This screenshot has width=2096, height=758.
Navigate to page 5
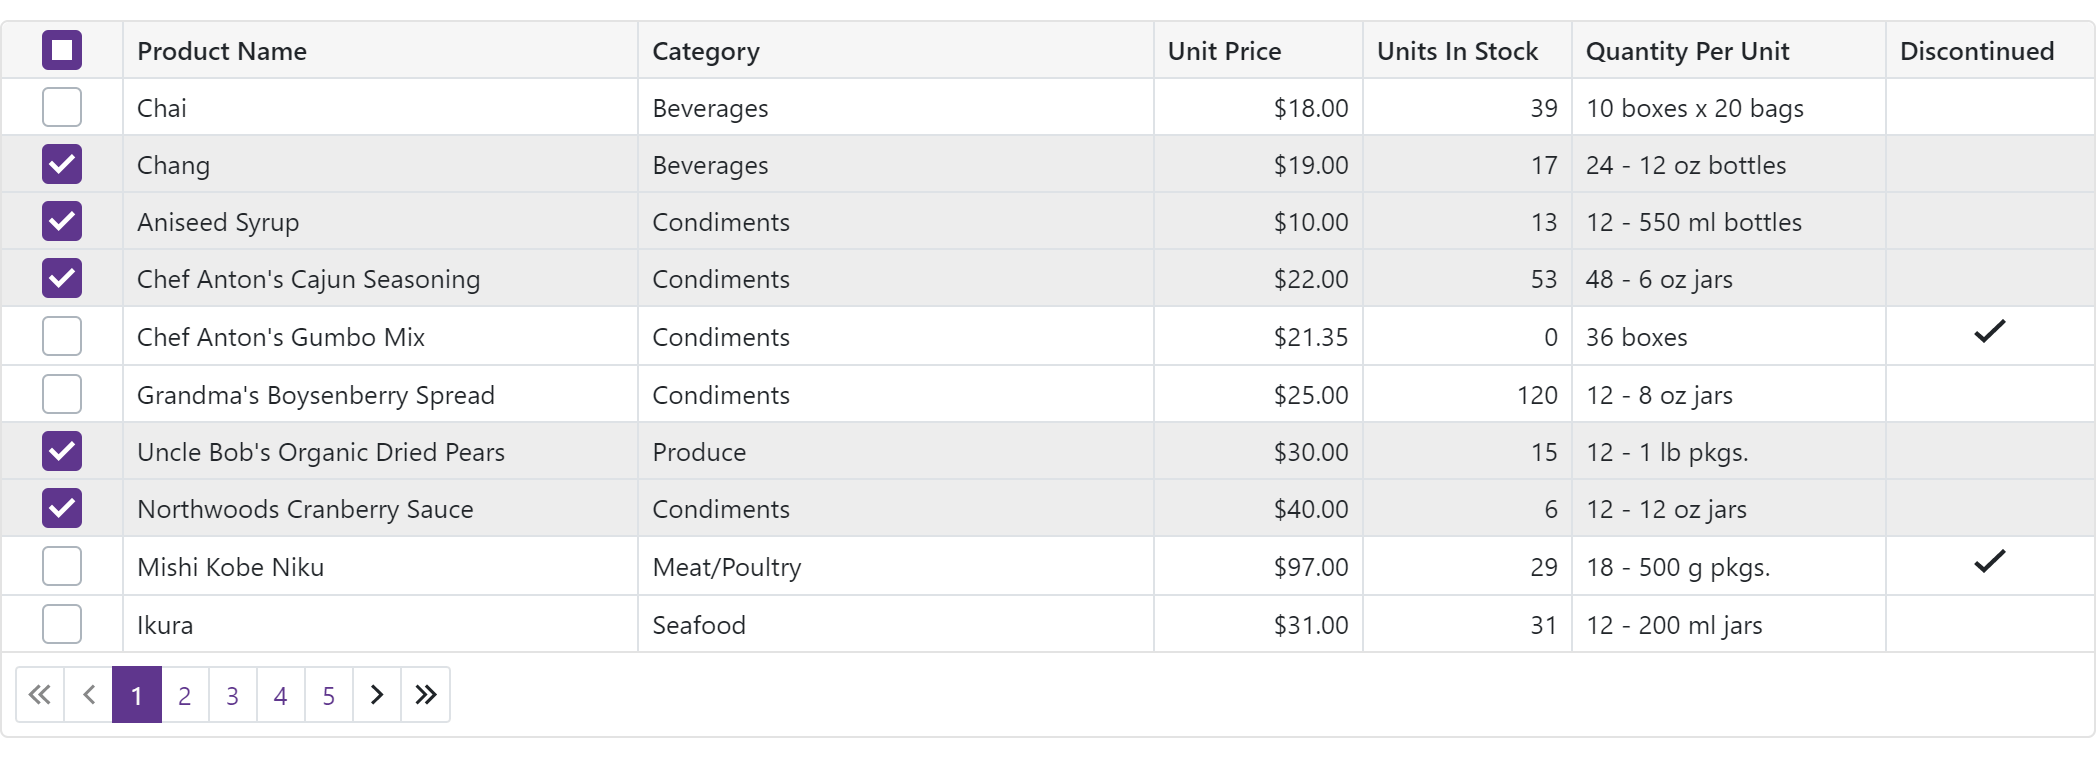coord(329,695)
